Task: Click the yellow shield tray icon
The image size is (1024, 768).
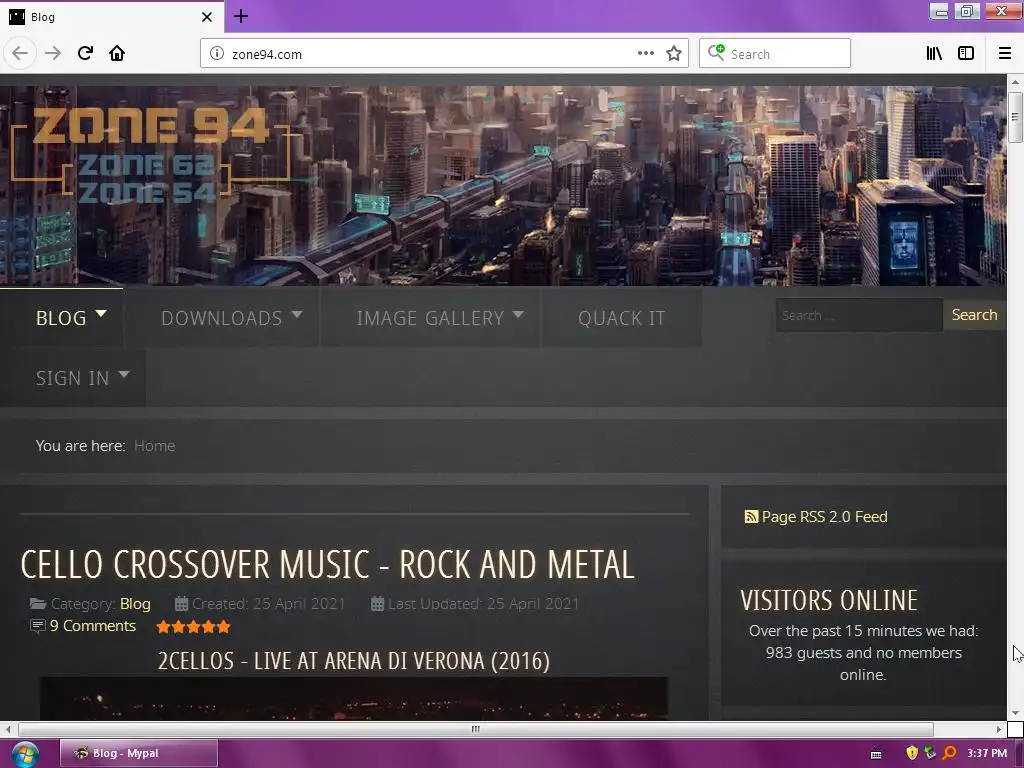Action: pos(912,753)
